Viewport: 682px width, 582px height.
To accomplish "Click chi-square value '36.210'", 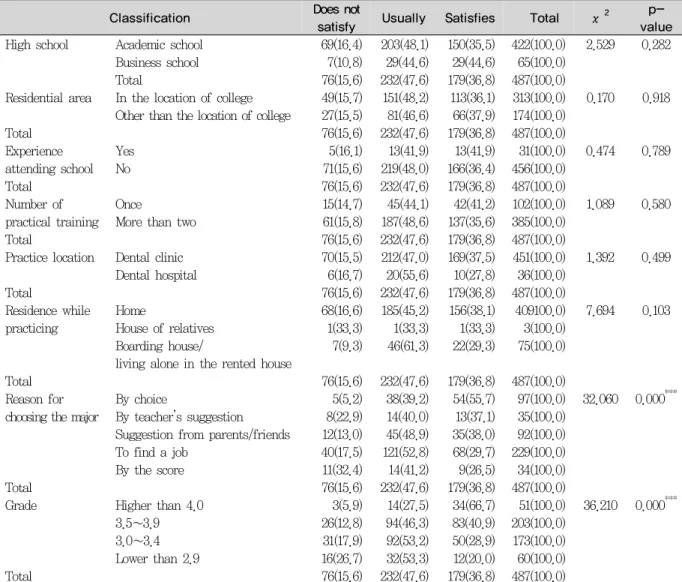I will [x=600, y=506].
